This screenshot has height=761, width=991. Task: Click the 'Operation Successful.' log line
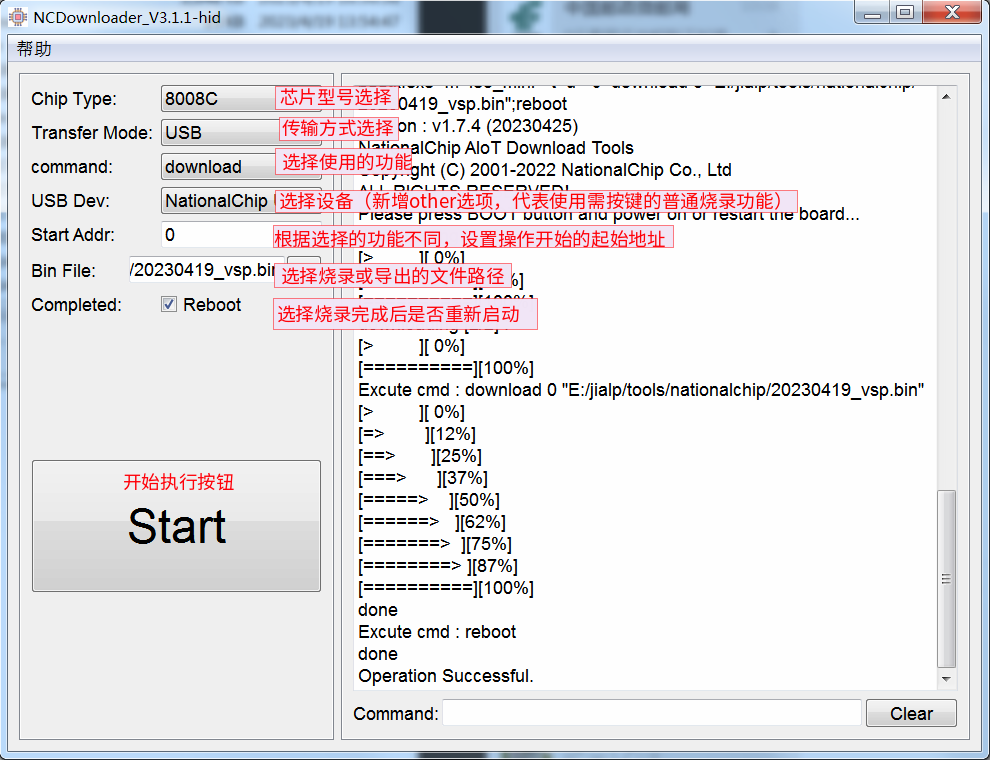click(446, 676)
